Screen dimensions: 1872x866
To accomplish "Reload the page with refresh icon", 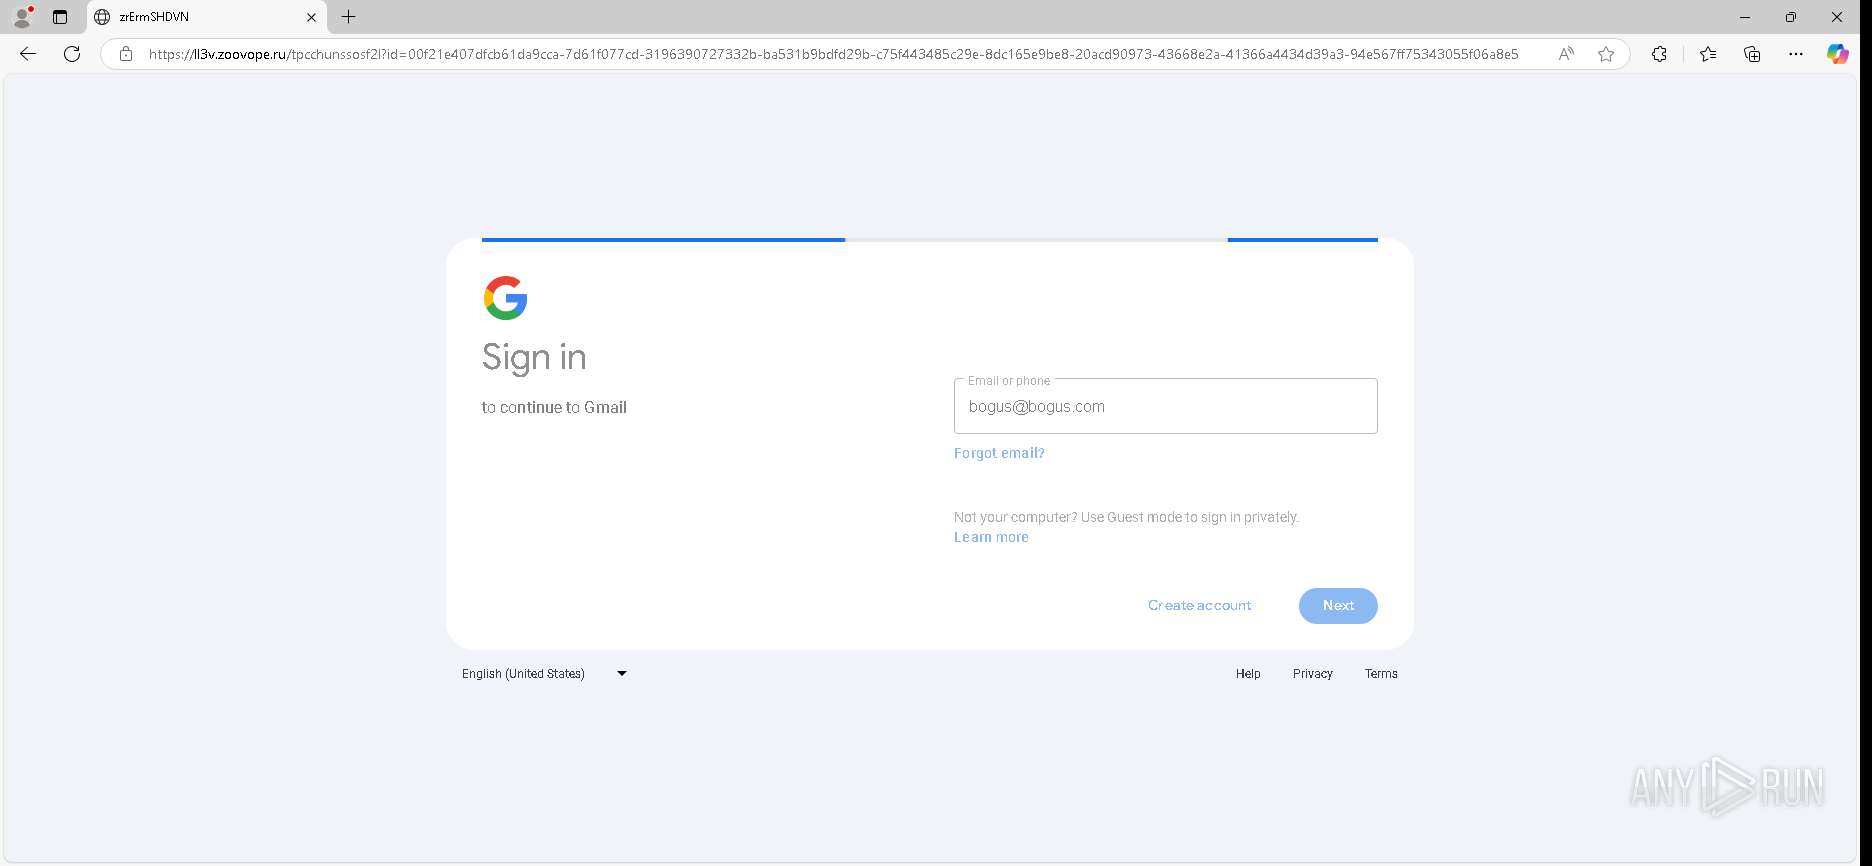I will pos(72,54).
